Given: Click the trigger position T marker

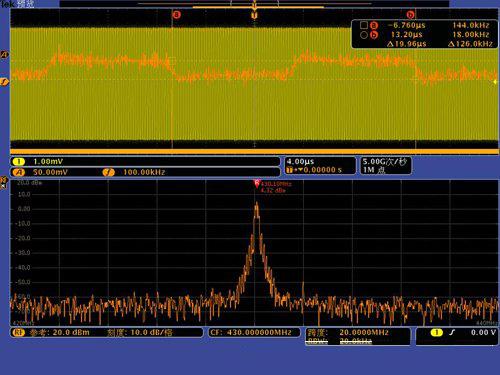Looking at the screenshot, I should tap(254, 15).
